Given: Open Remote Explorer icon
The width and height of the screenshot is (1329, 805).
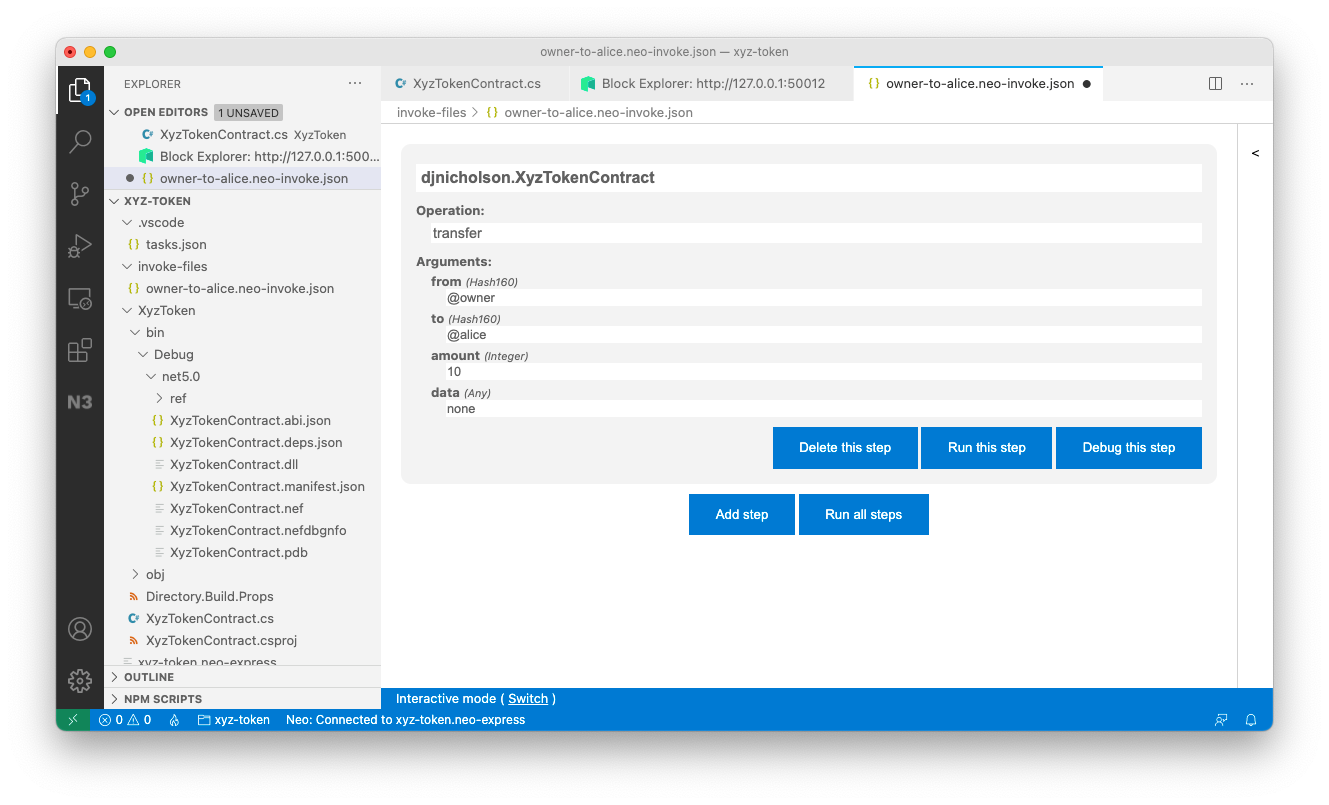Looking at the screenshot, I should pos(80,298).
